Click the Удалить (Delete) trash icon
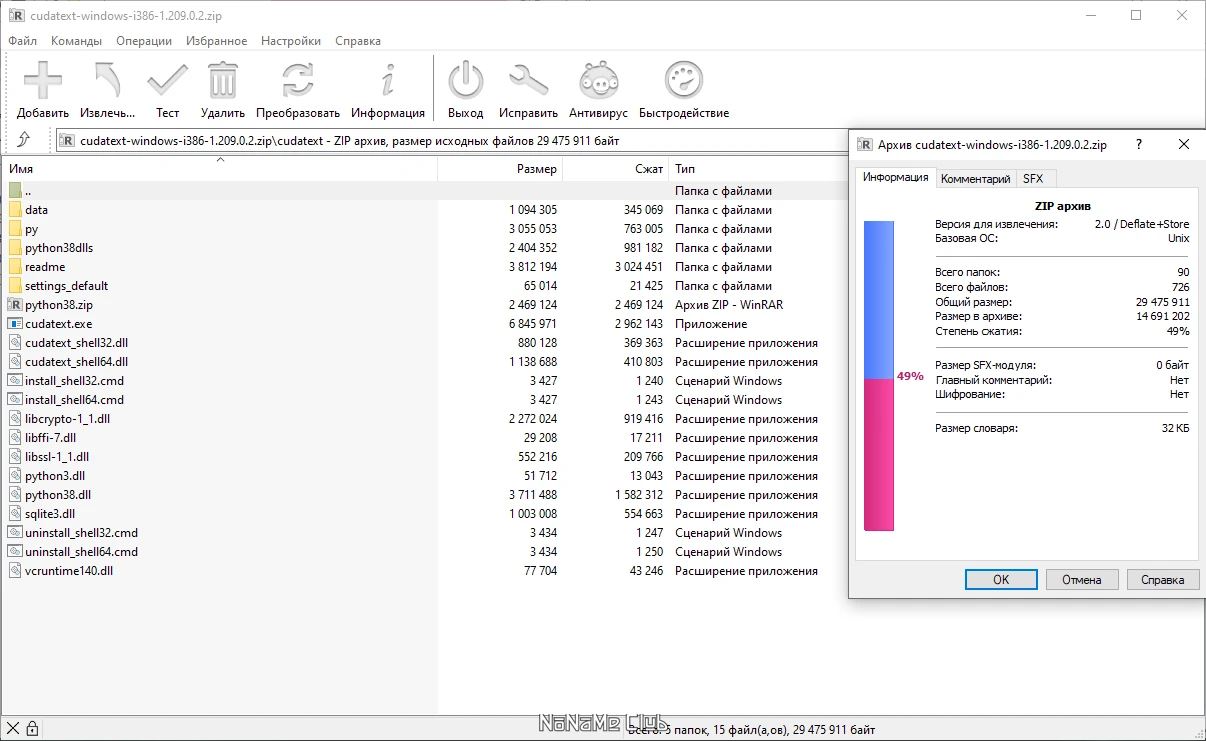The width and height of the screenshot is (1206, 741). (x=222, y=79)
